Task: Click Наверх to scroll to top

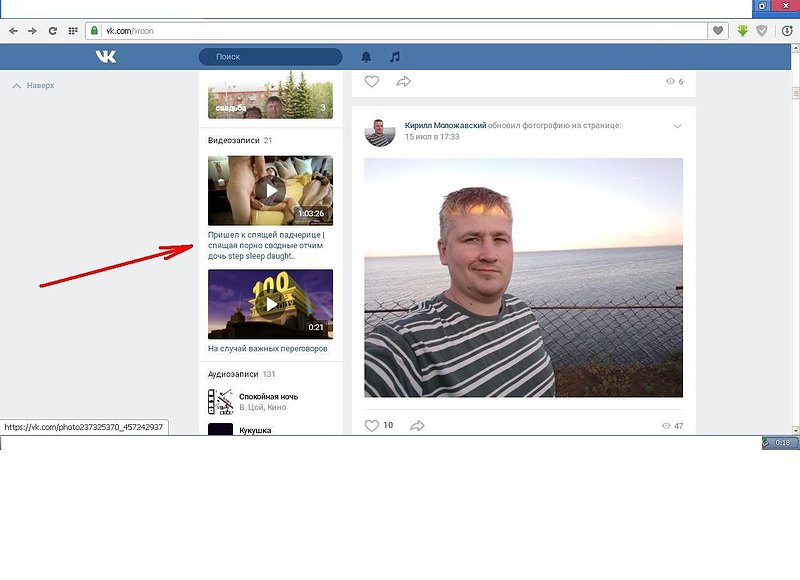Action: pos(34,86)
